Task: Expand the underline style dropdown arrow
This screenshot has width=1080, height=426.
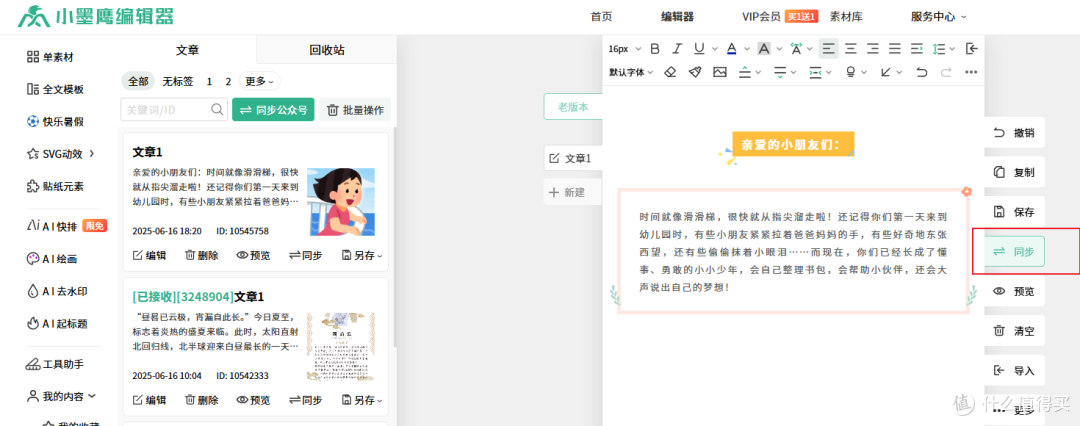Action: (714, 49)
